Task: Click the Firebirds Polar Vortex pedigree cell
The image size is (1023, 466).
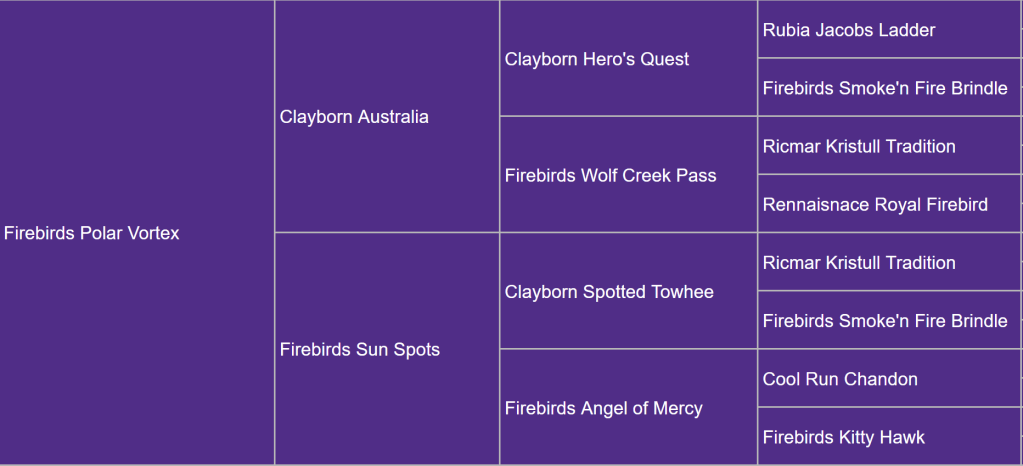Action: [x=92, y=233]
